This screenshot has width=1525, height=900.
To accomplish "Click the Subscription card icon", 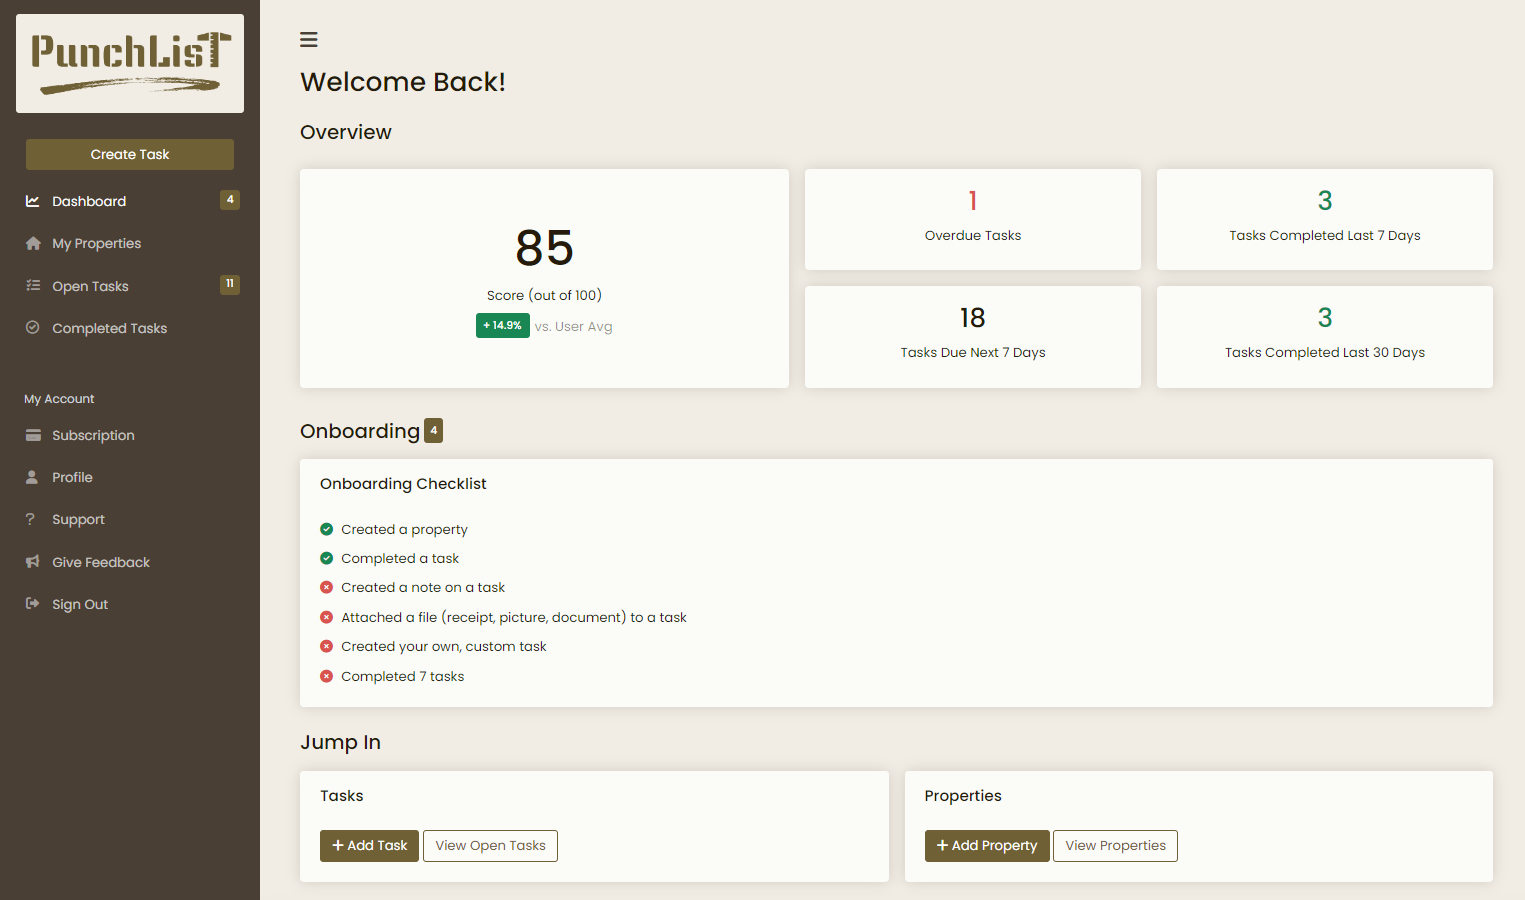I will 33,435.
